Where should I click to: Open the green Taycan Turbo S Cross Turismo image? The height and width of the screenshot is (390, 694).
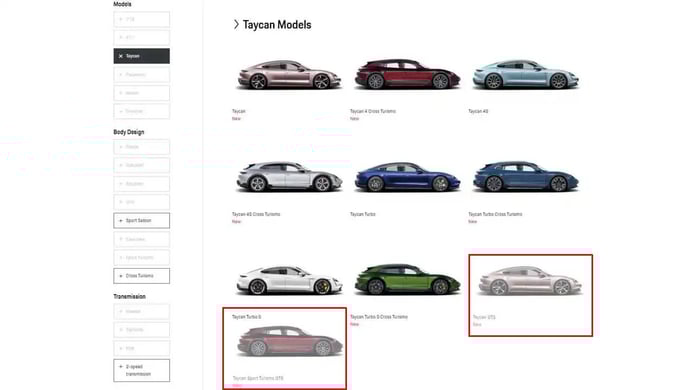(x=407, y=280)
